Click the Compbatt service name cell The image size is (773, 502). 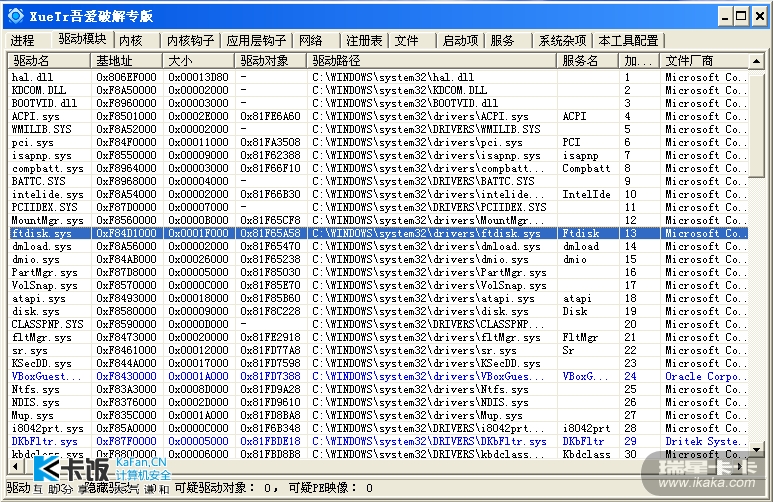[586, 168]
